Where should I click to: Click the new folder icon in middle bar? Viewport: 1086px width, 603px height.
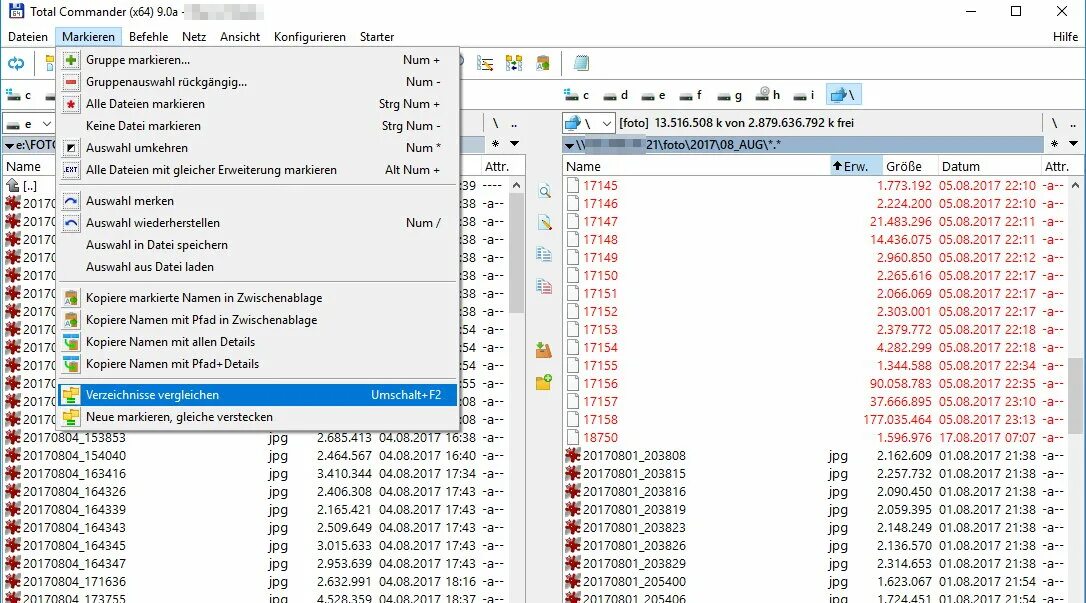click(x=544, y=381)
